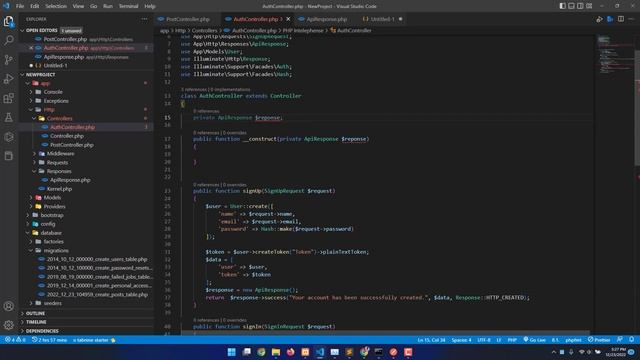Open the Explorer panel three-dots menu
The image size is (640, 360).
144,19
